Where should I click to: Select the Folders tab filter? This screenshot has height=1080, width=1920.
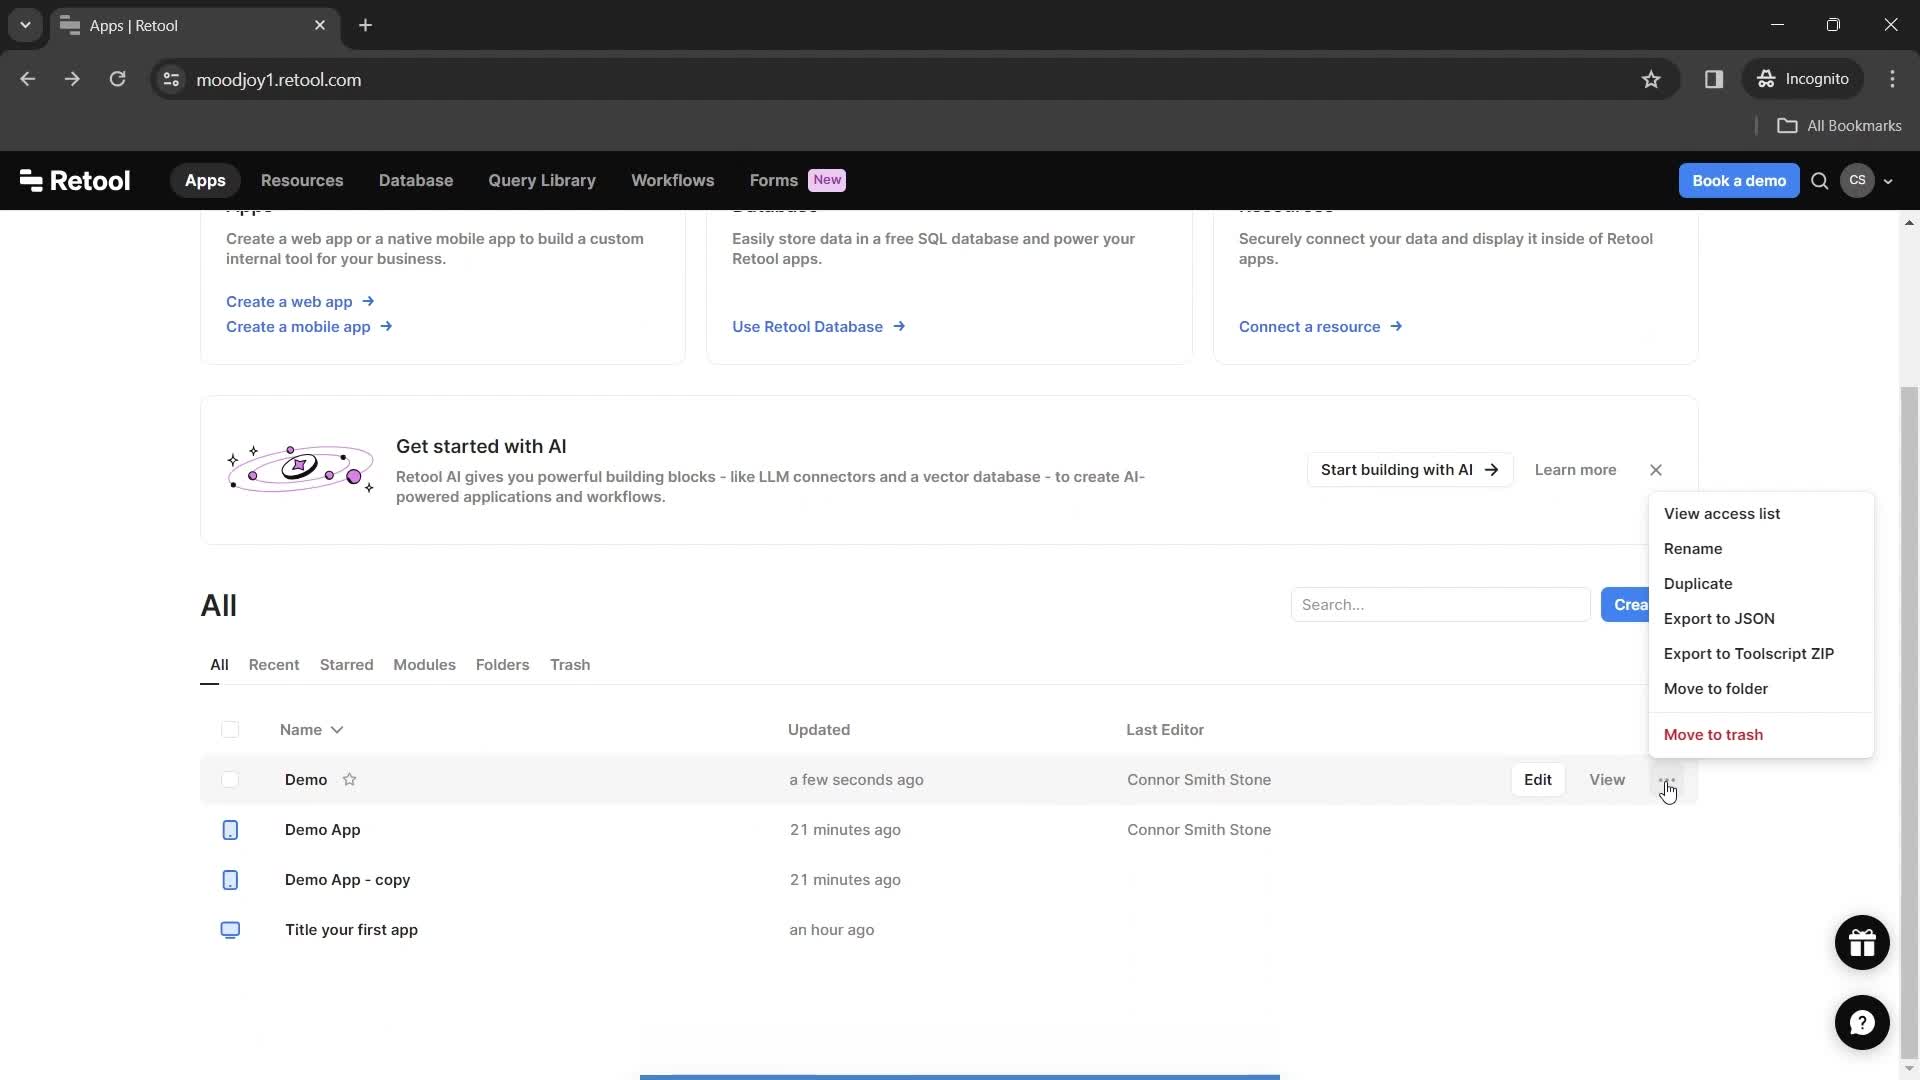pos(504,665)
